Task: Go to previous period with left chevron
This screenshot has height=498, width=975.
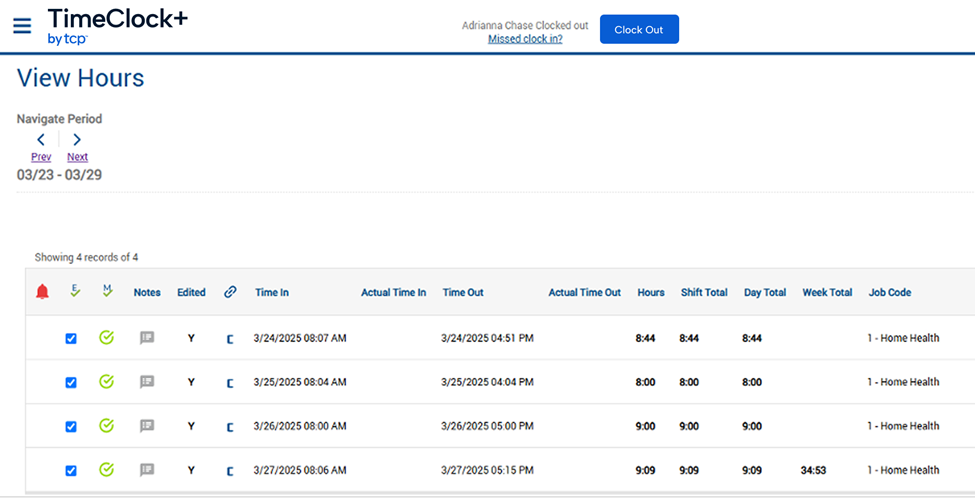Action: coord(41,140)
